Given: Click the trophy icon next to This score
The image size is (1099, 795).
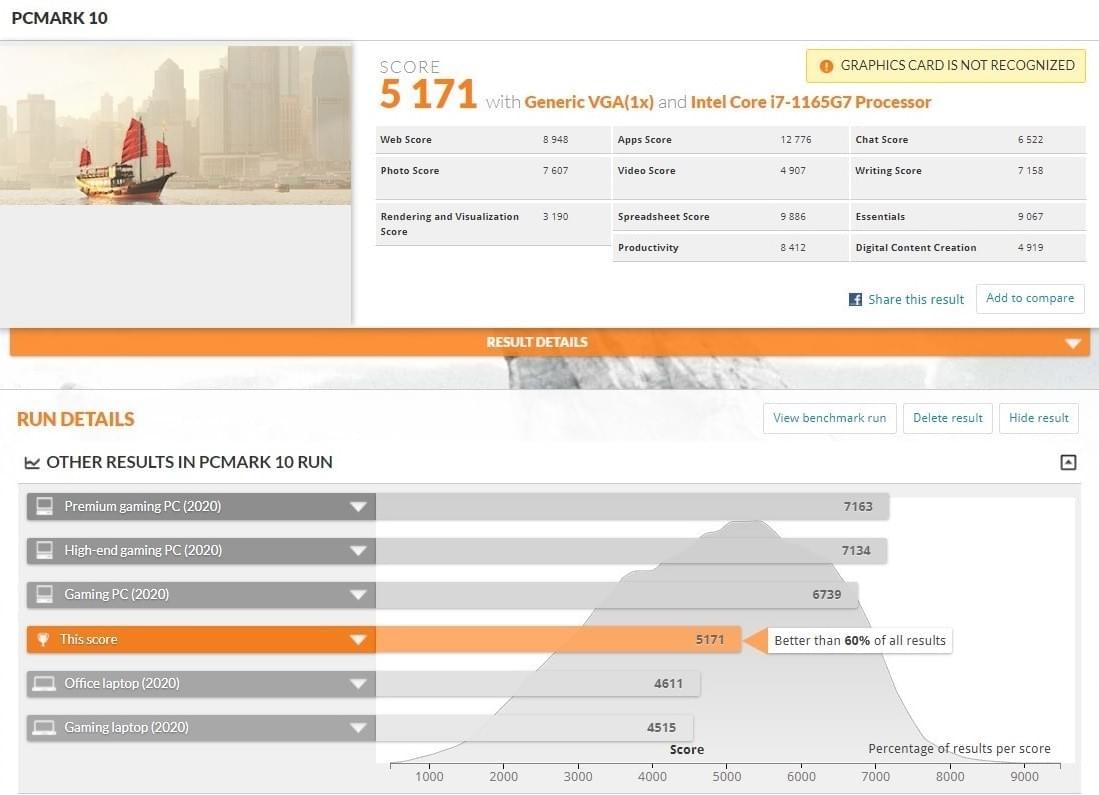Looking at the screenshot, I should [x=43, y=639].
